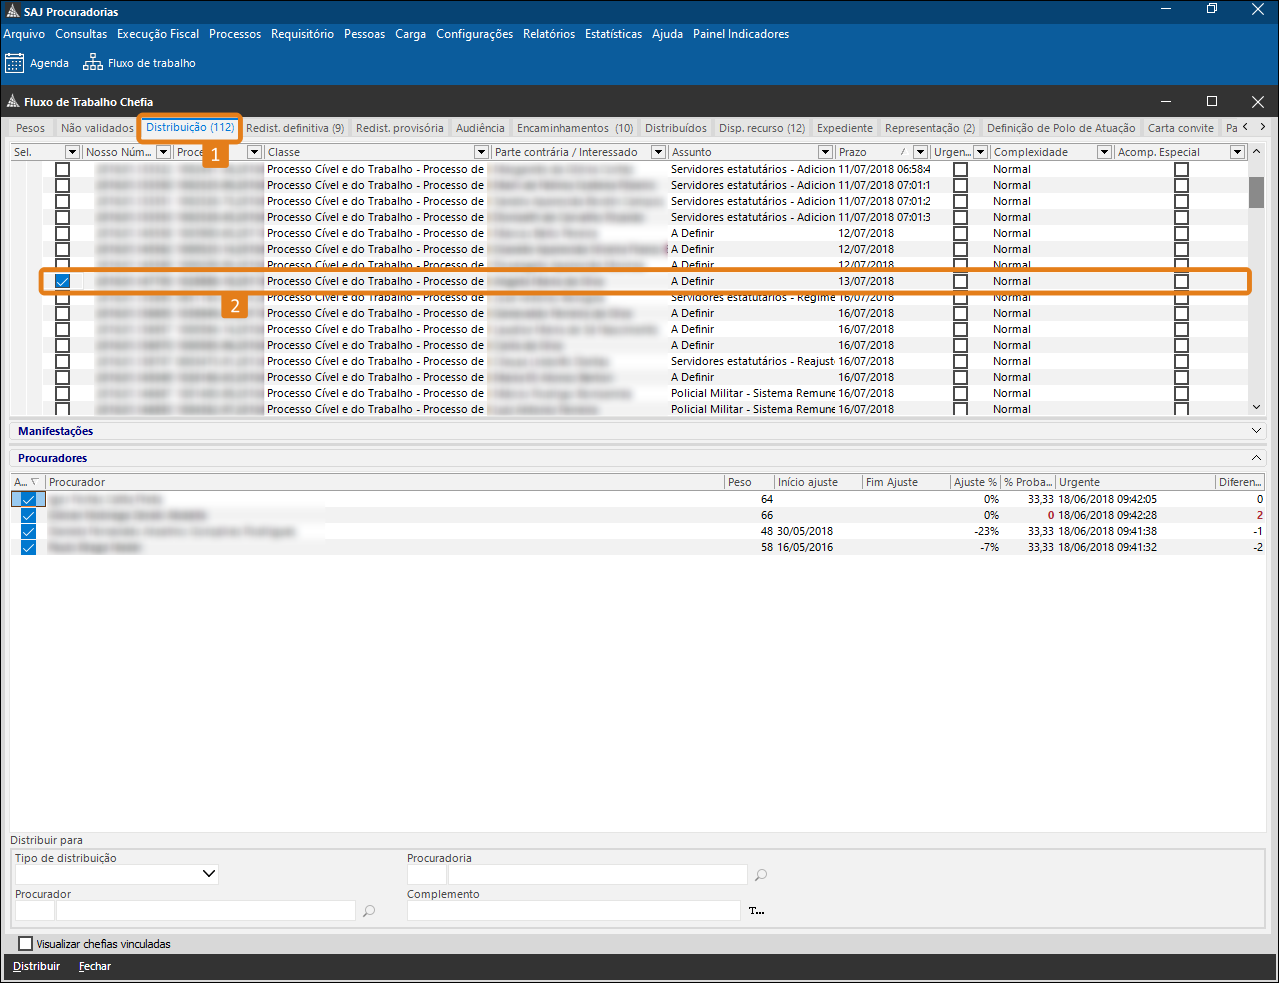Collapse the Manifestações section
The width and height of the screenshot is (1279, 983).
(1257, 431)
